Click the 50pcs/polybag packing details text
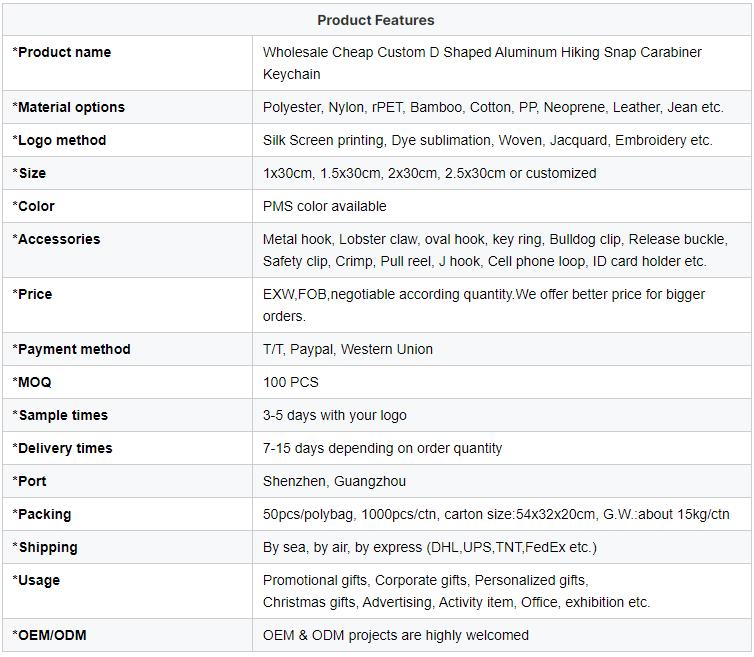754x657 pixels. [496, 514]
